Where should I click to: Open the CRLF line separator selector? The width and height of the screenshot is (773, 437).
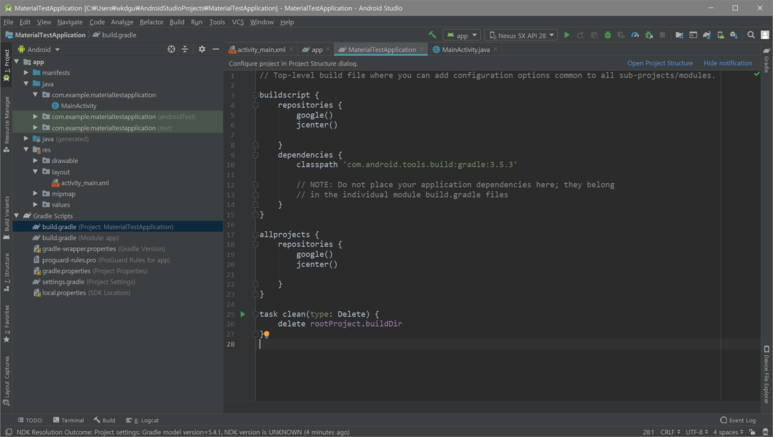click(670, 432)
